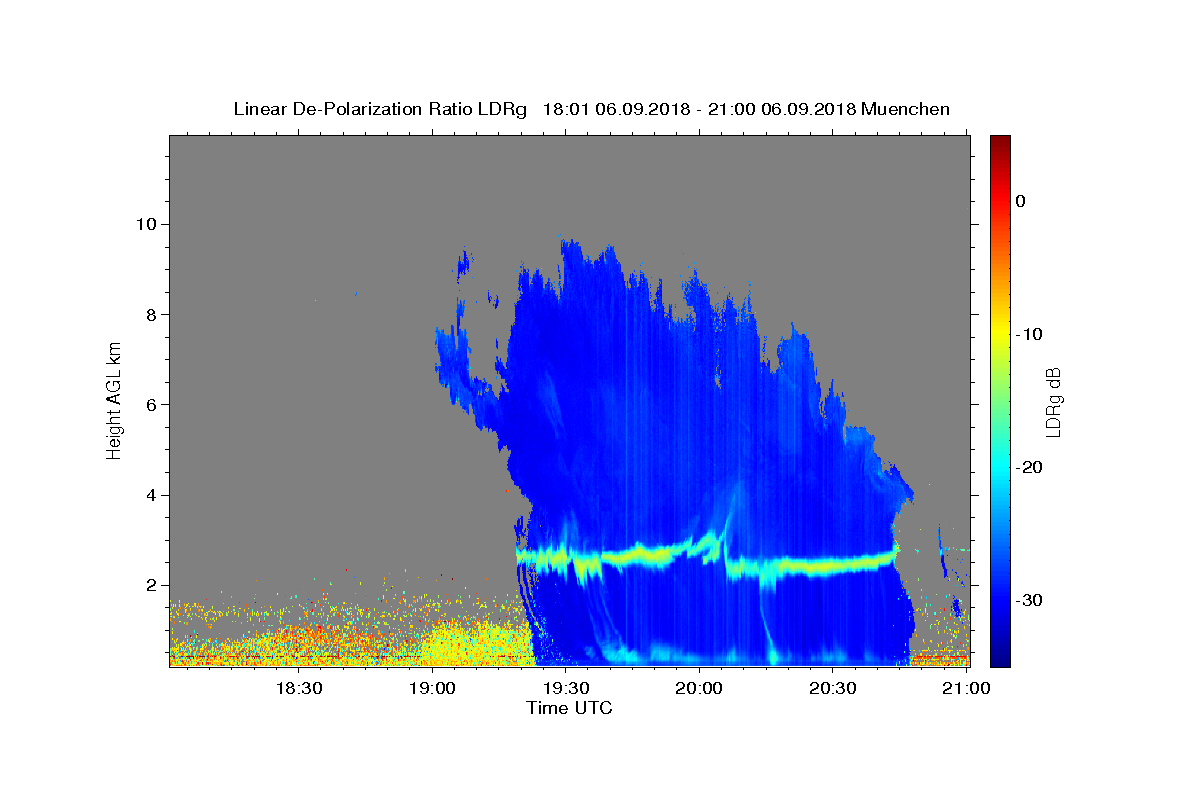The height and width of the screenshot is (800, 1200).
Task: Click the height tick label 2
Action: [152, 586]
